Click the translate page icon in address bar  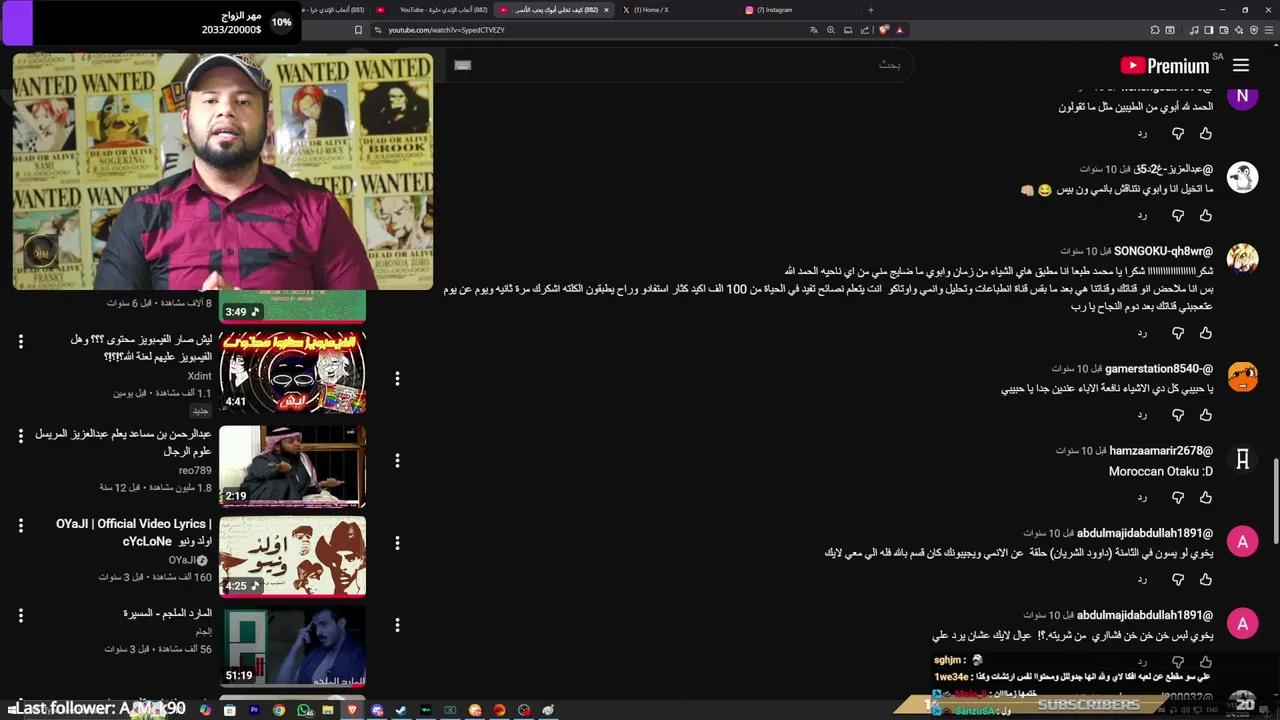pos(814,30)
